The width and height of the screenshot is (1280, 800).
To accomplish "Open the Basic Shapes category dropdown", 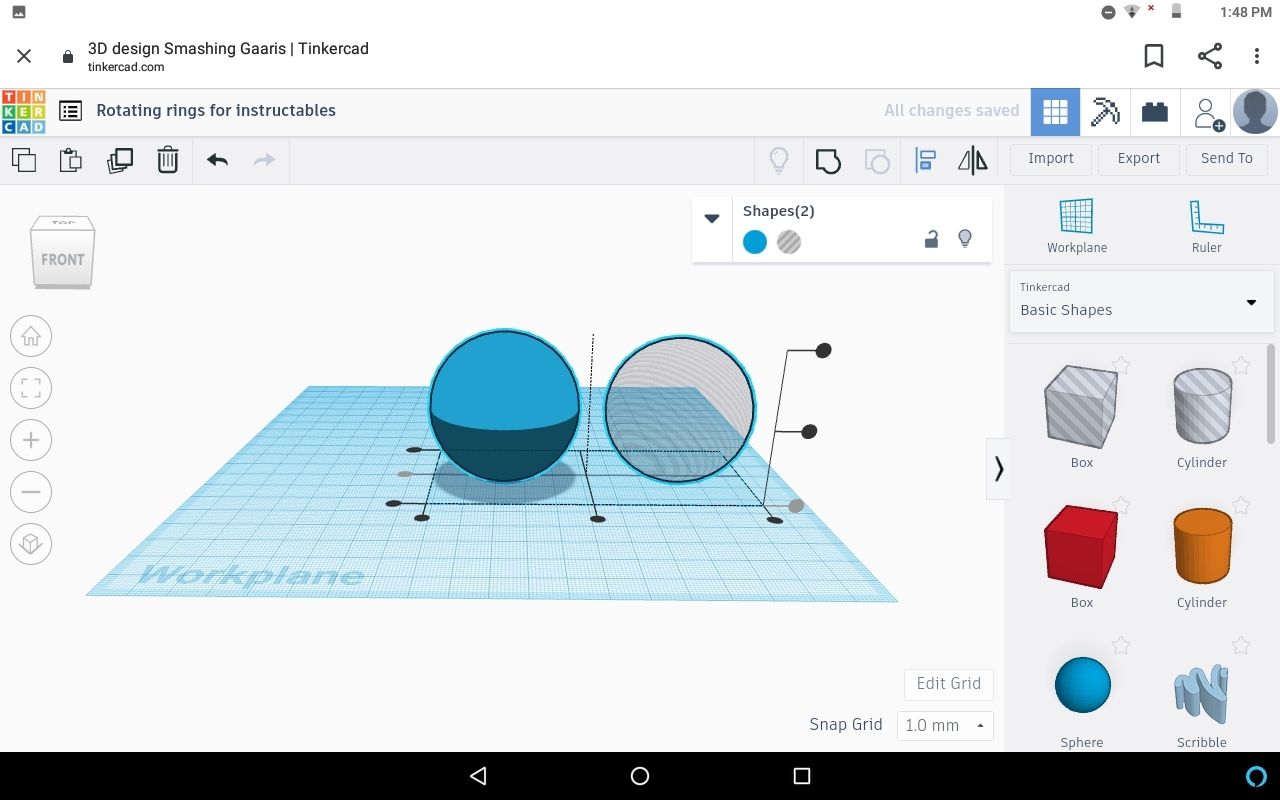I will click(x=1141, y=300).
